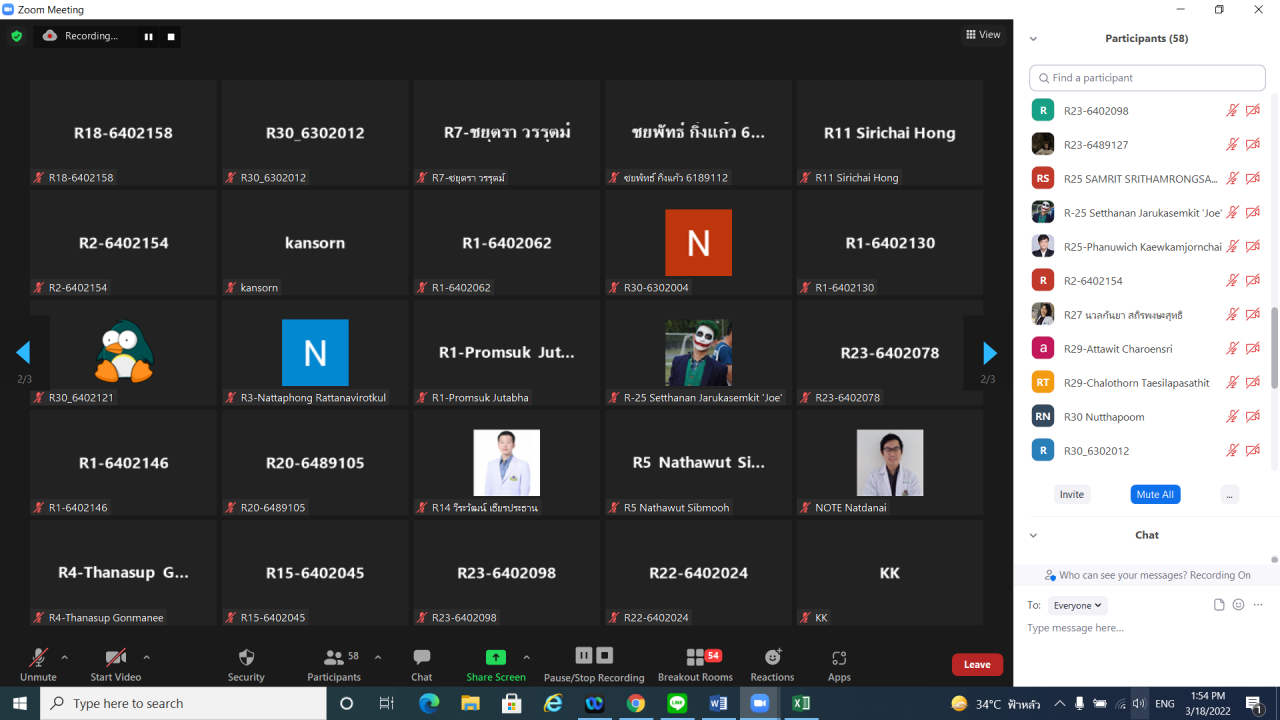This screenshot has height=720, width=1280.
Task: Click the Unmute microphone button
Action: pos(38,658)
